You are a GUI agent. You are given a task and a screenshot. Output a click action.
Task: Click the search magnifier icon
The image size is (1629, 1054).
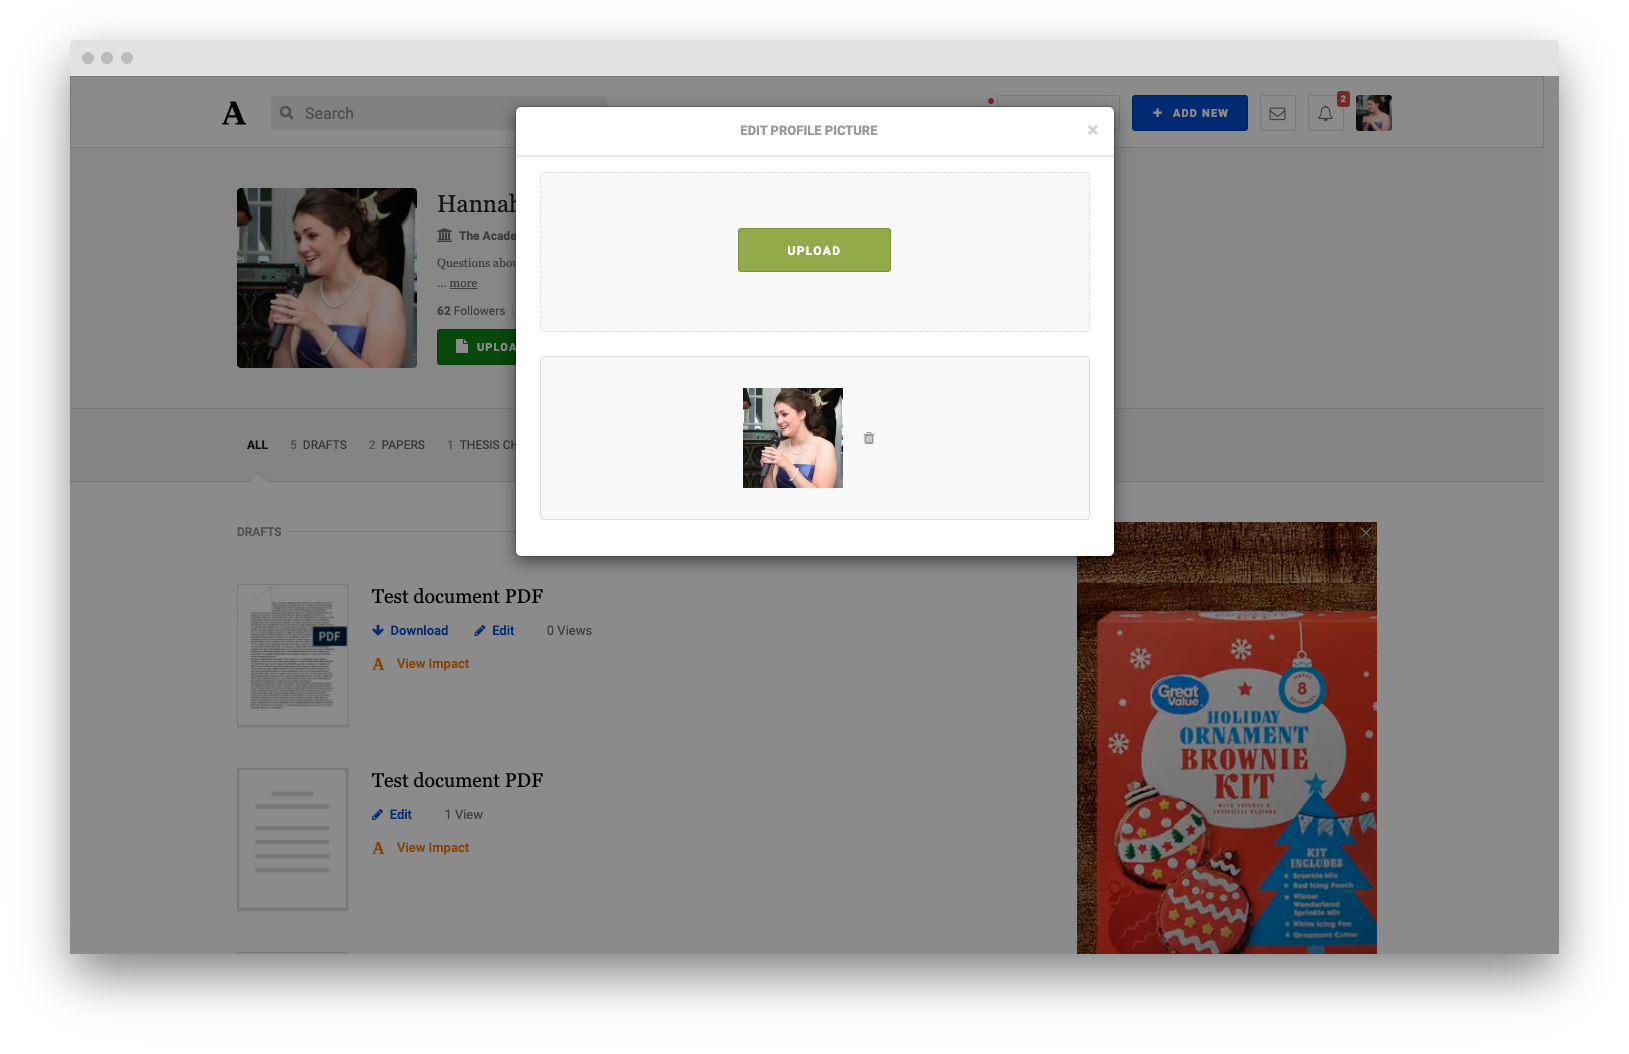(287, 113)
